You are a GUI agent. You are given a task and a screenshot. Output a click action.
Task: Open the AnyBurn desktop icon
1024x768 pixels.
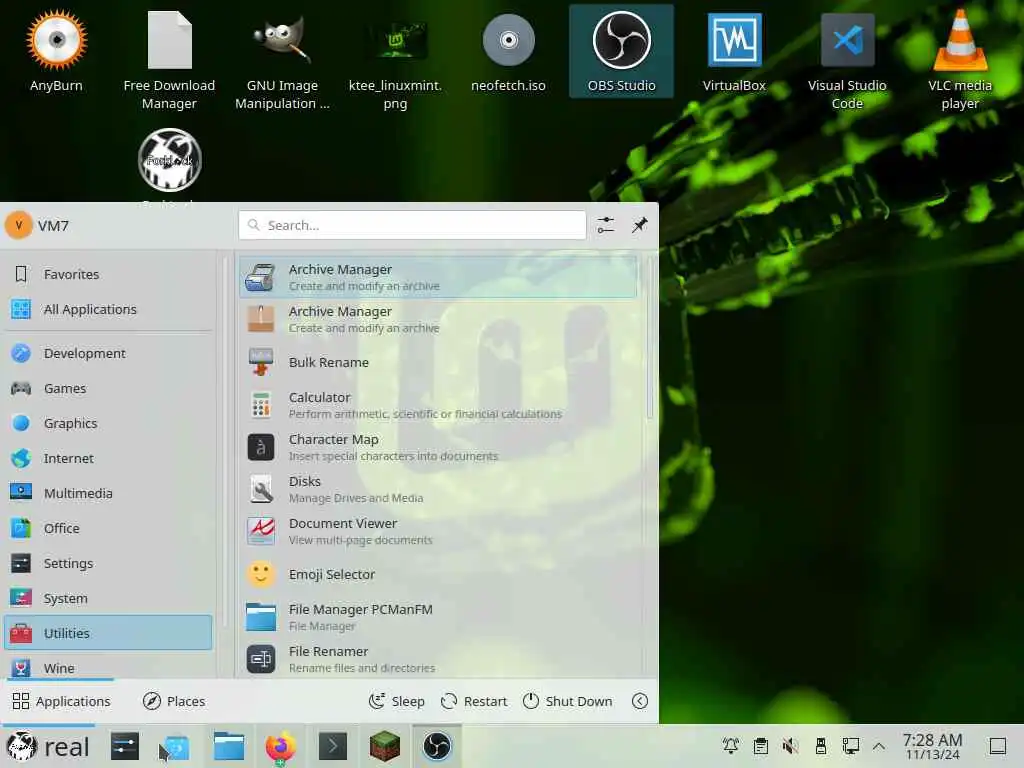[x=56, y=51]
